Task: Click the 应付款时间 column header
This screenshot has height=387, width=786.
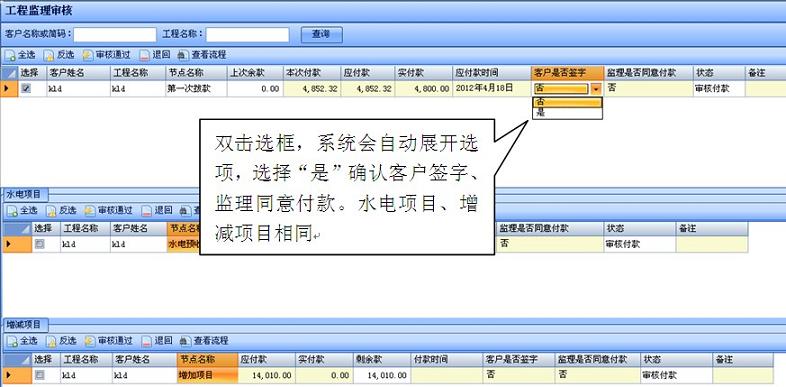Action: click(492, 73)
